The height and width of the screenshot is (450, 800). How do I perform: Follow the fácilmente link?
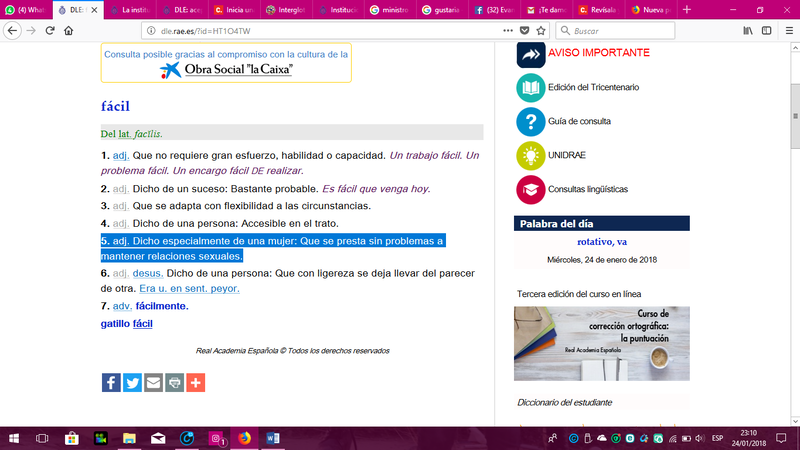161,306
